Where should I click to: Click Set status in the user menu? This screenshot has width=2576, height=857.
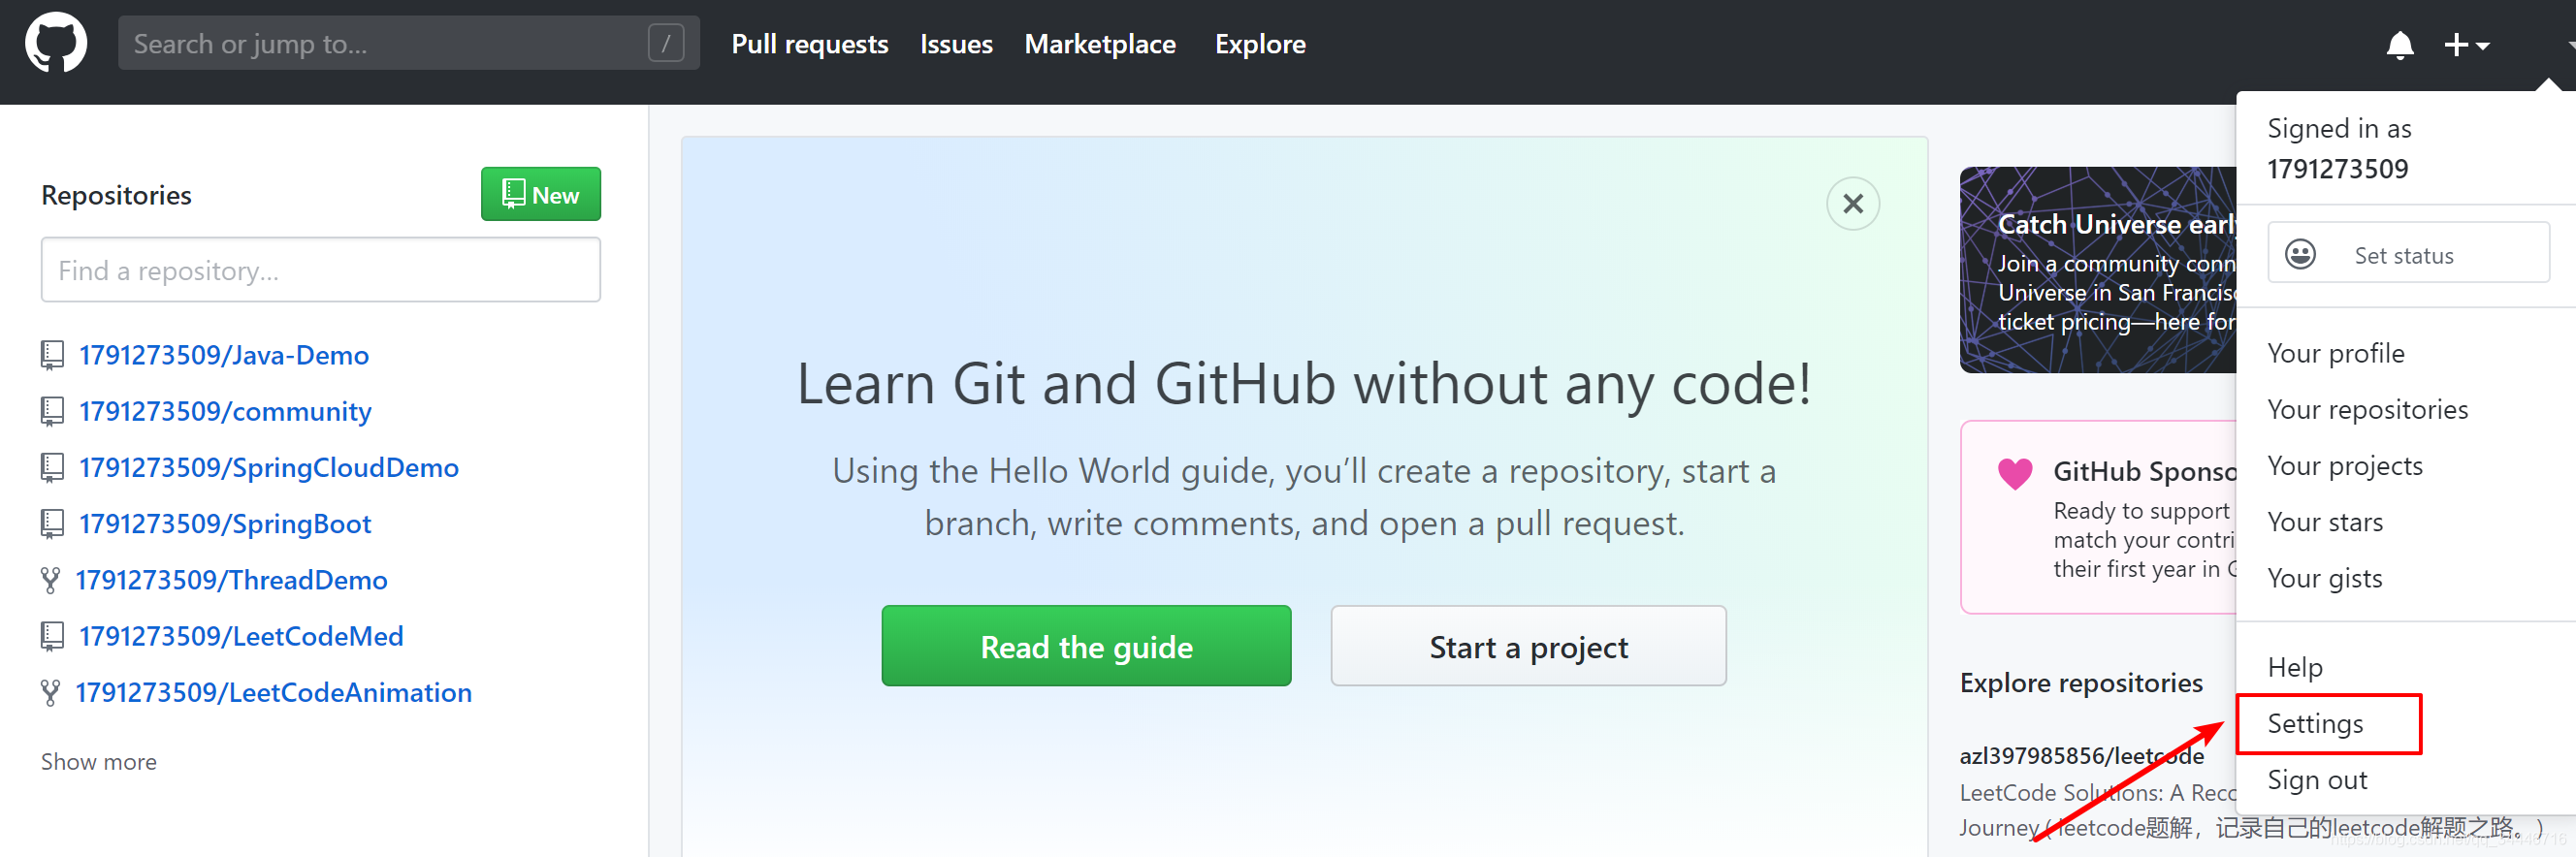tap(2408, 253)
